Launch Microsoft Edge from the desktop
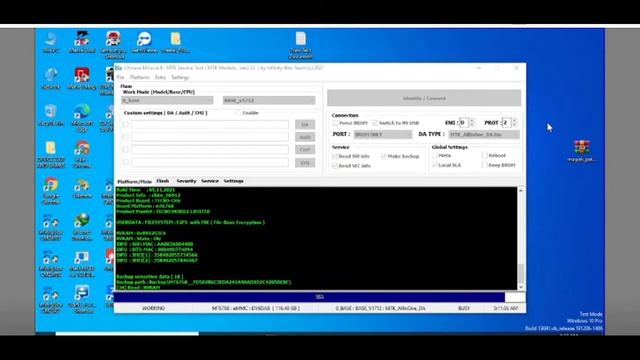The width and height of the screenshot is (640, 360). coord(82,118)
